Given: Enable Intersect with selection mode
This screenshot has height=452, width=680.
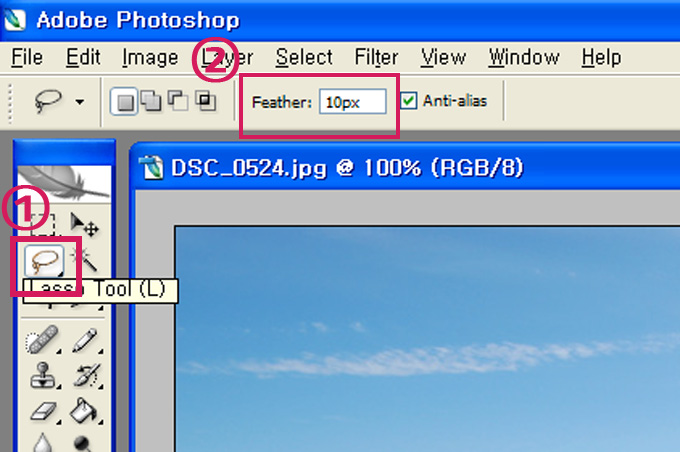Looking at the screenshot, I should click(x=205, y=101).
